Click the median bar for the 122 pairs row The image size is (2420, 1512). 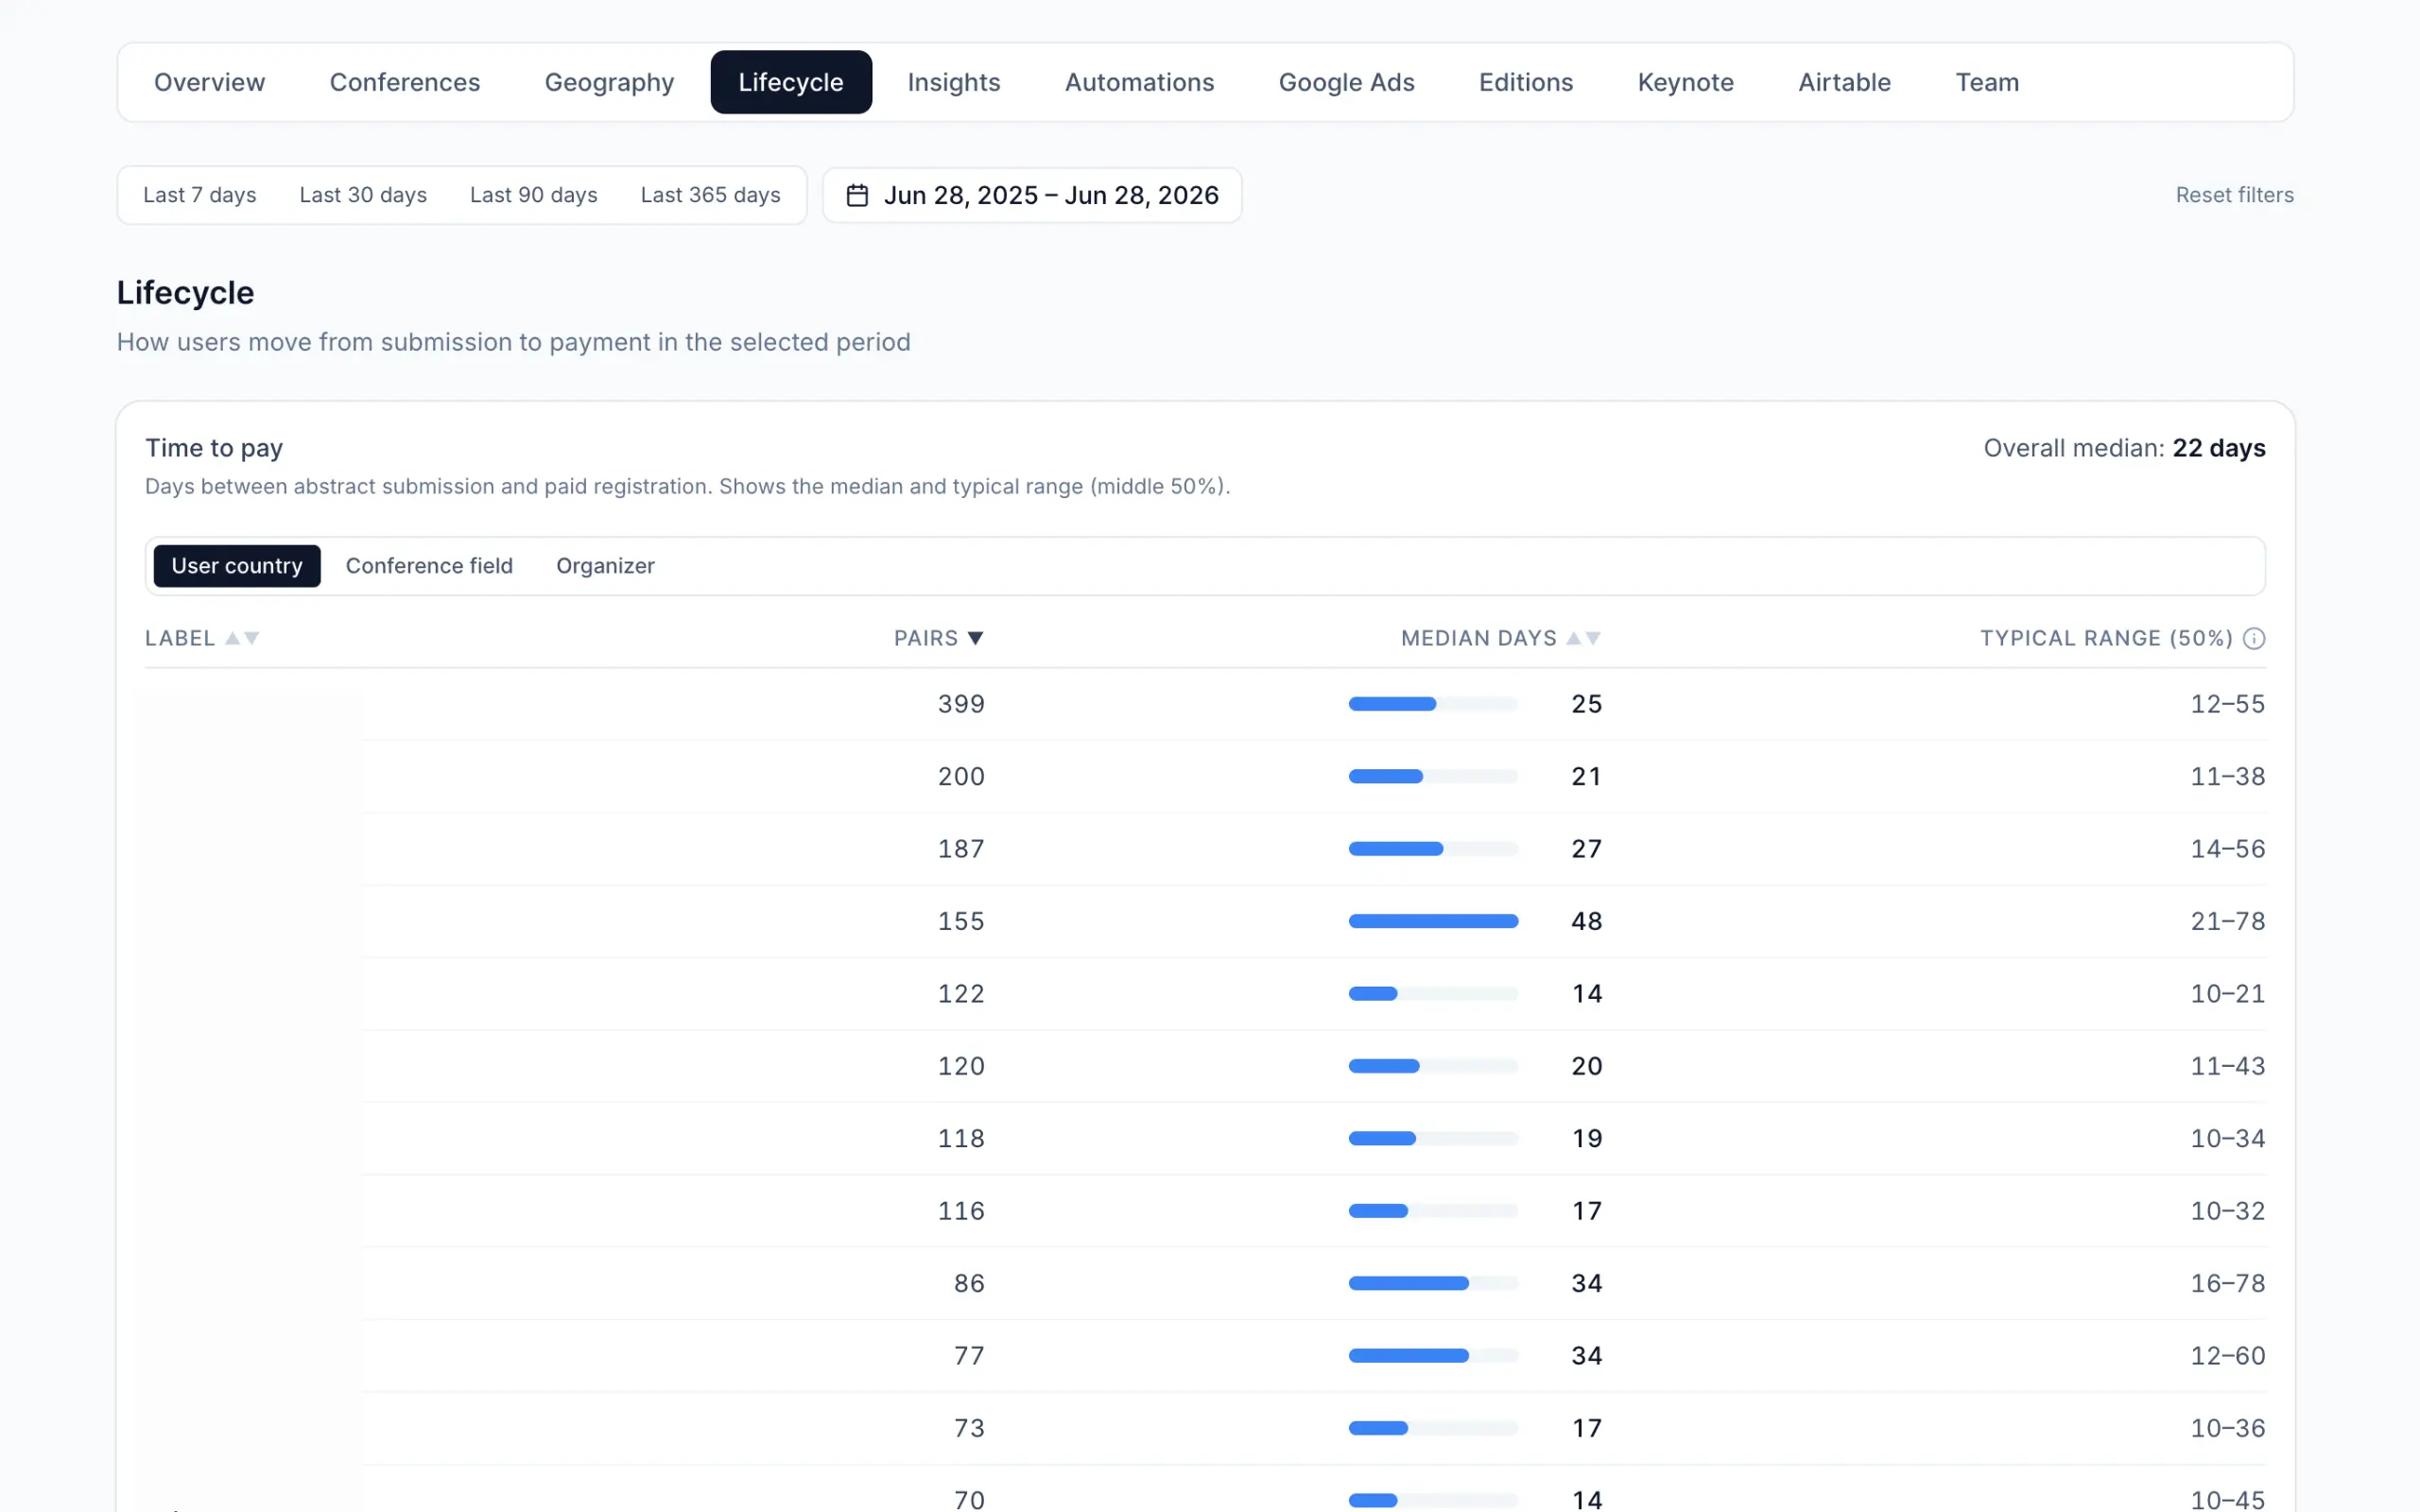pyautogui.click(x=1433, y=994)
